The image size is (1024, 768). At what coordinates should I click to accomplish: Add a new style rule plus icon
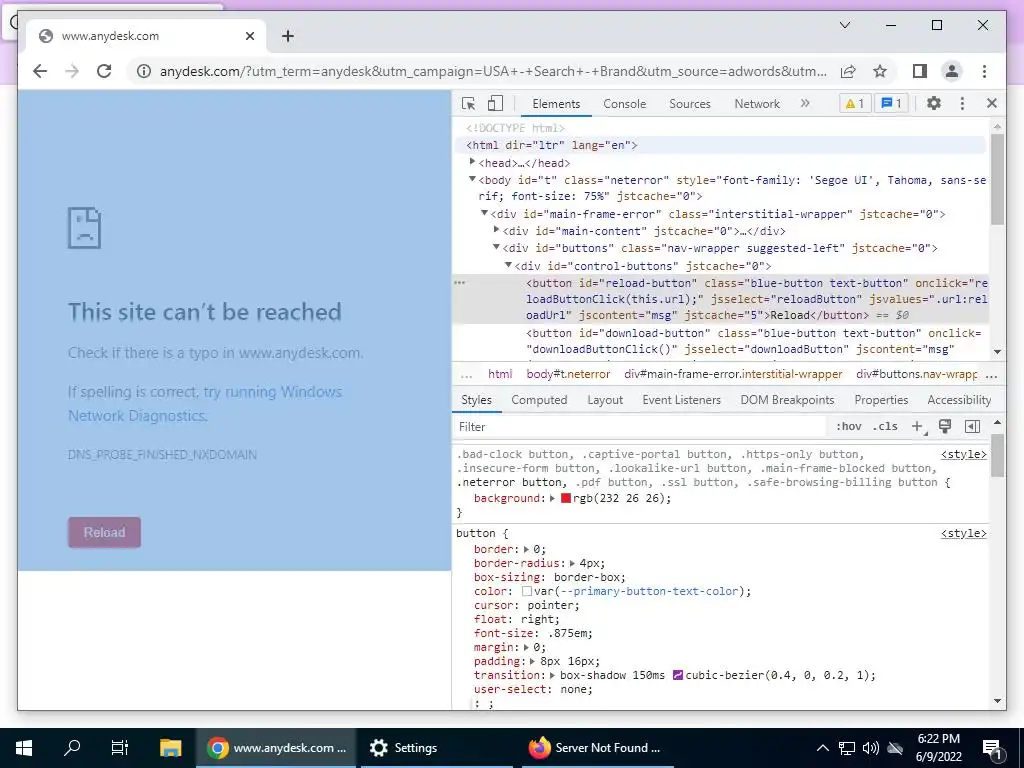tap(918, 426)
